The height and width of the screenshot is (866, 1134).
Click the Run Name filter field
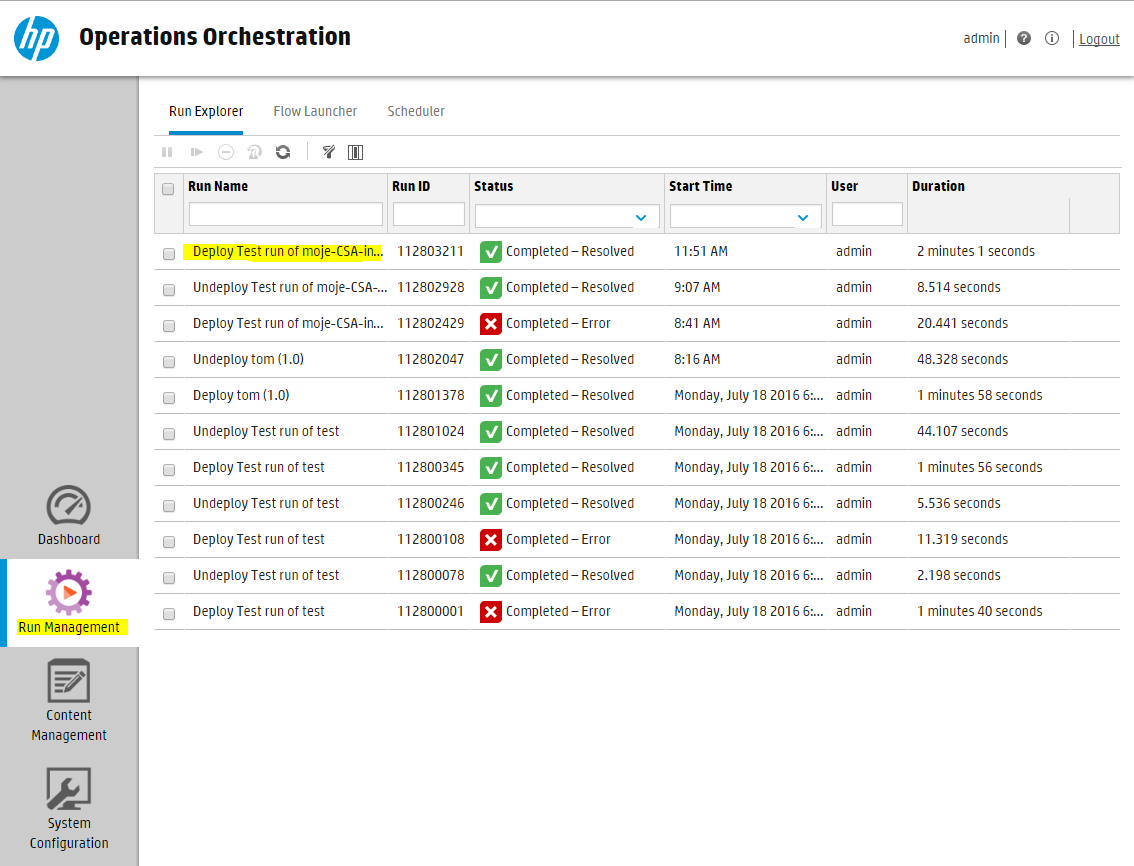(x=286, y=214)
